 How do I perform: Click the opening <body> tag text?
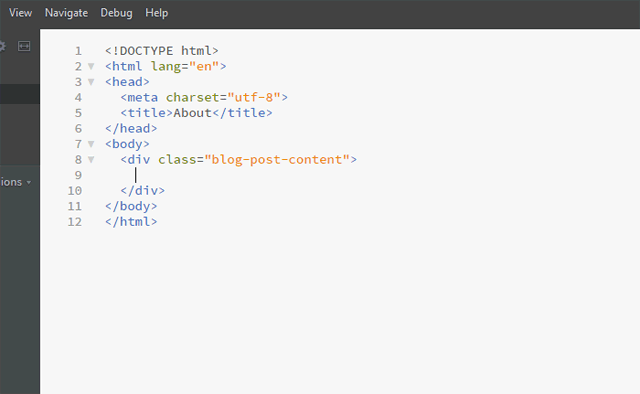tap(127, 144)
